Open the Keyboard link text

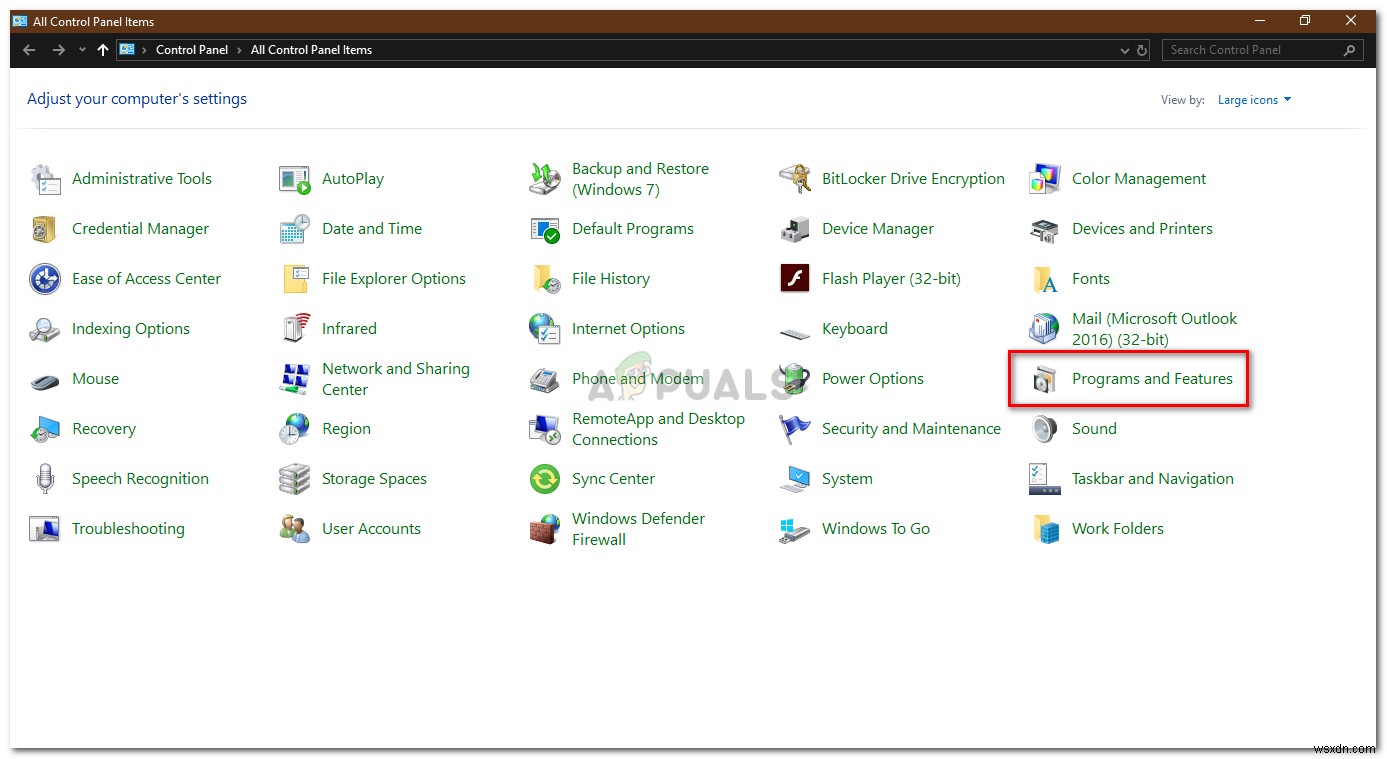coord(855,329)
